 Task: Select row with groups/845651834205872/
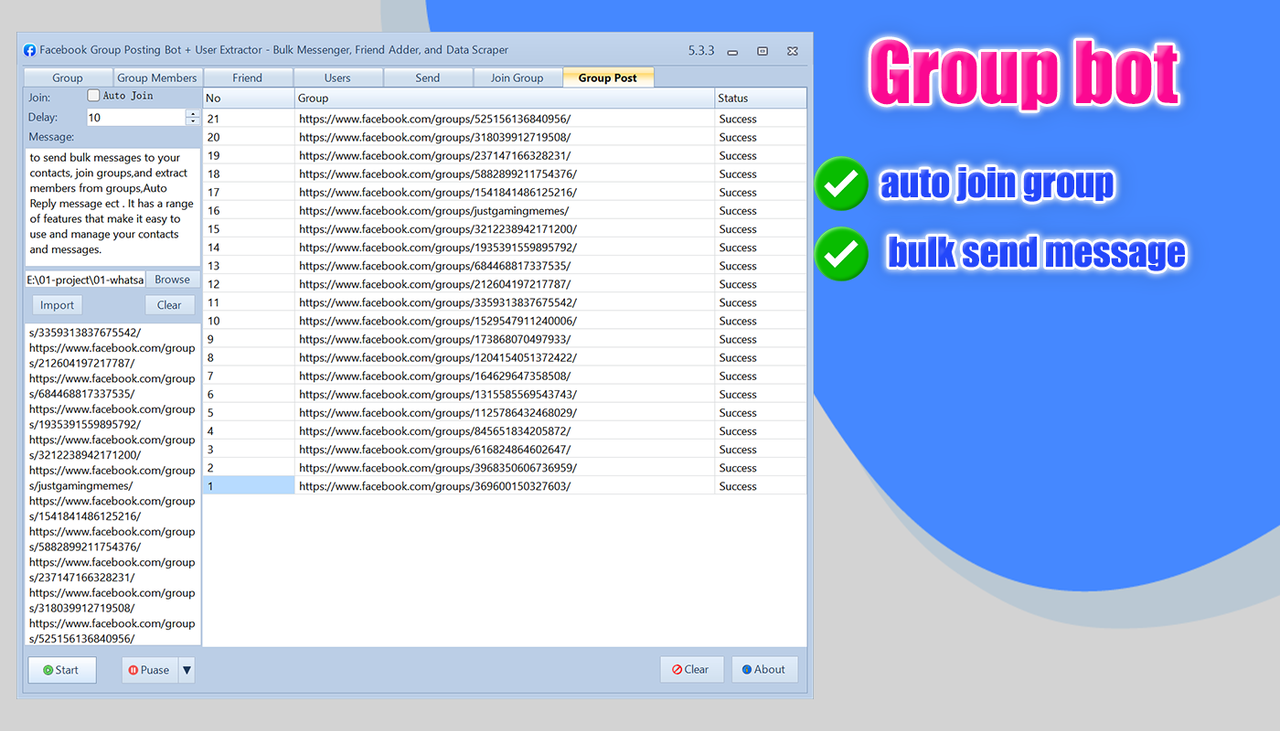pyautogui.click(x=505, y=431)
